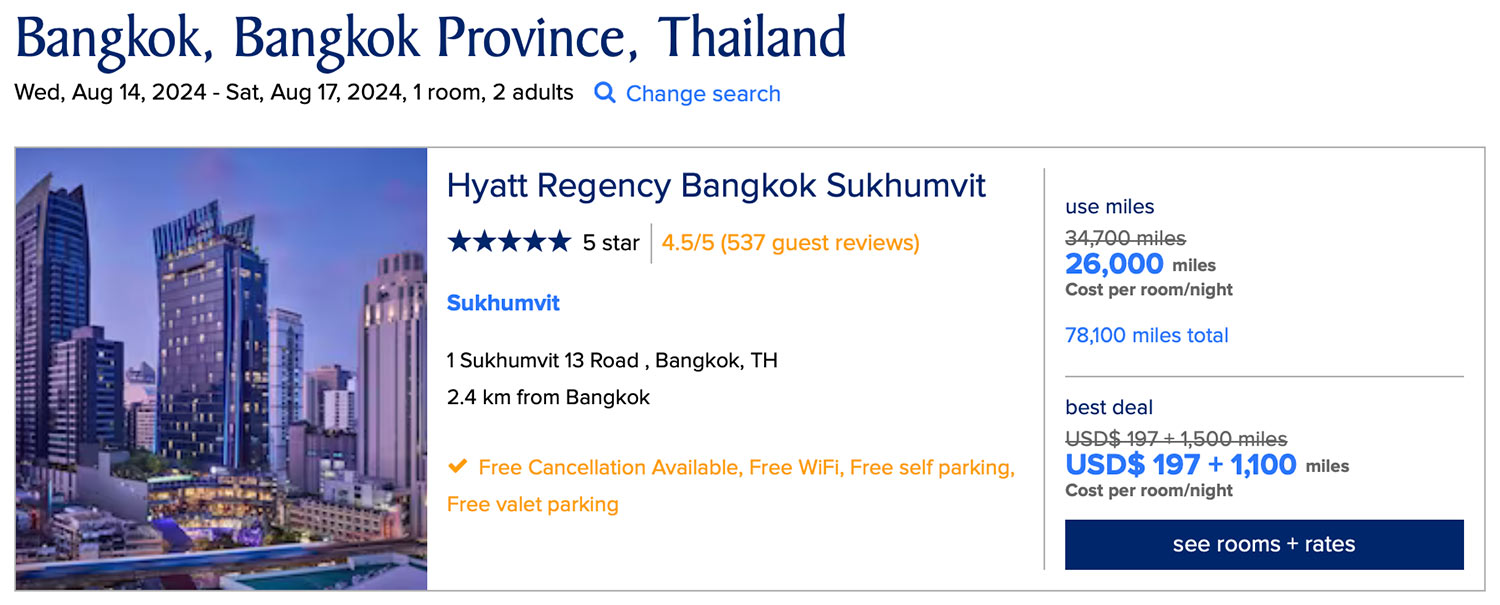
Task: Click the Bangkok, Bangkok Province, Thailand heading
Action: 431,38
